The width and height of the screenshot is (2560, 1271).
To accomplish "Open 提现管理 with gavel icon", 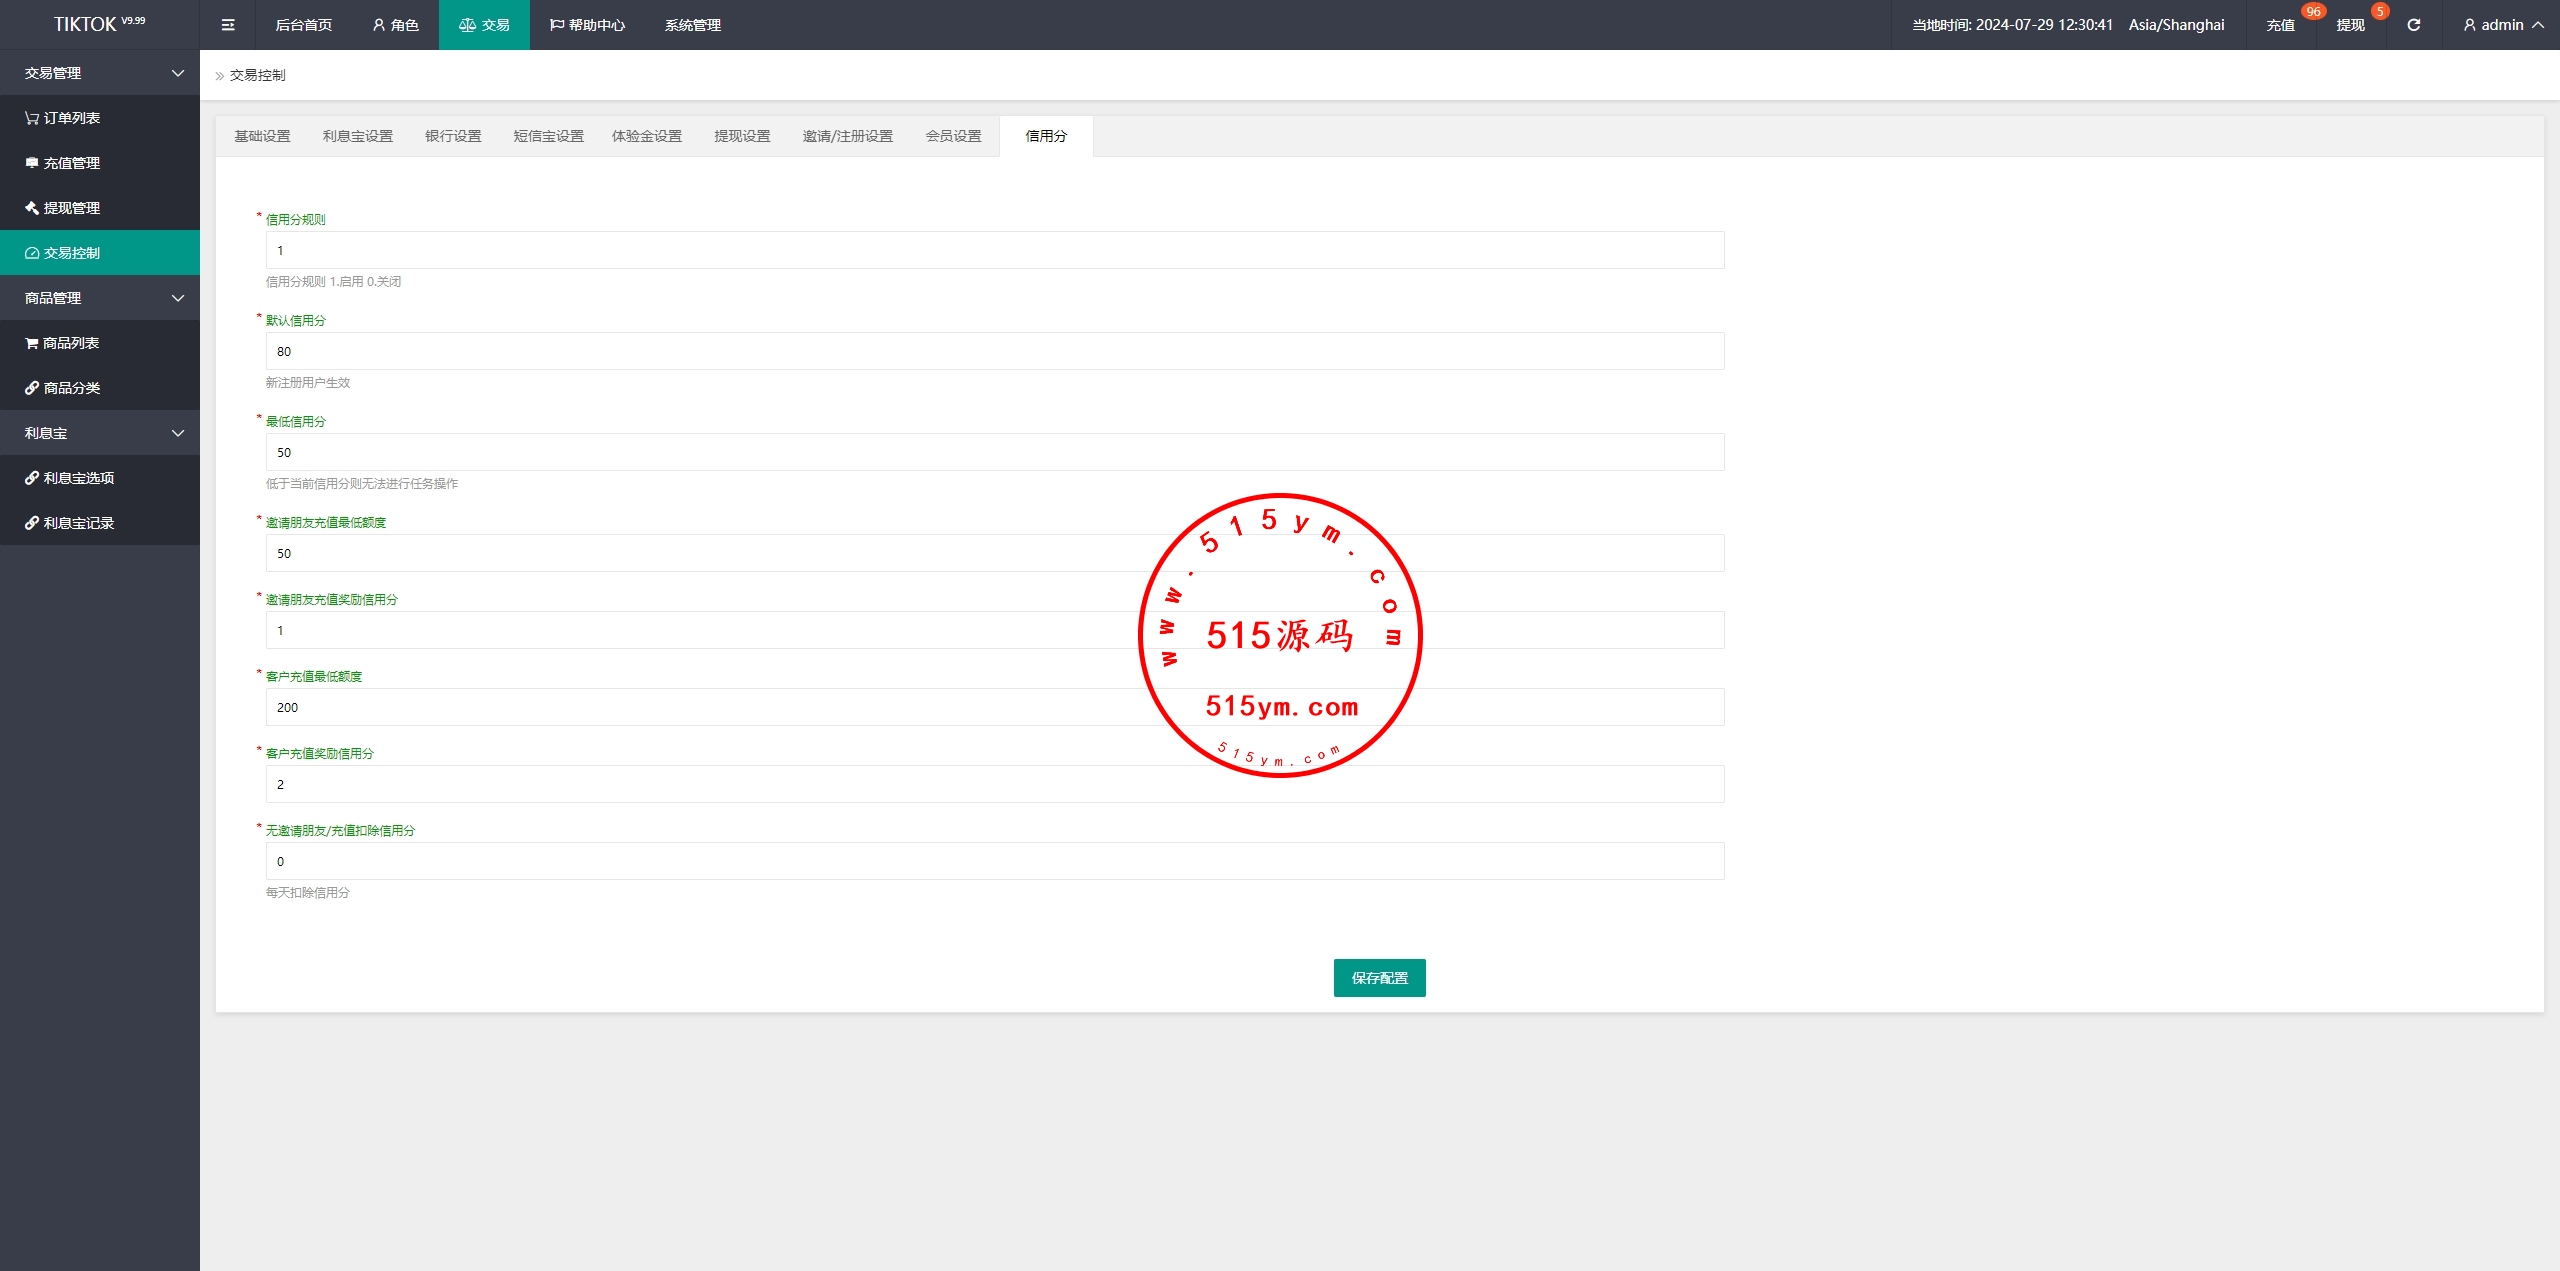I will click(x=71, y=208).
